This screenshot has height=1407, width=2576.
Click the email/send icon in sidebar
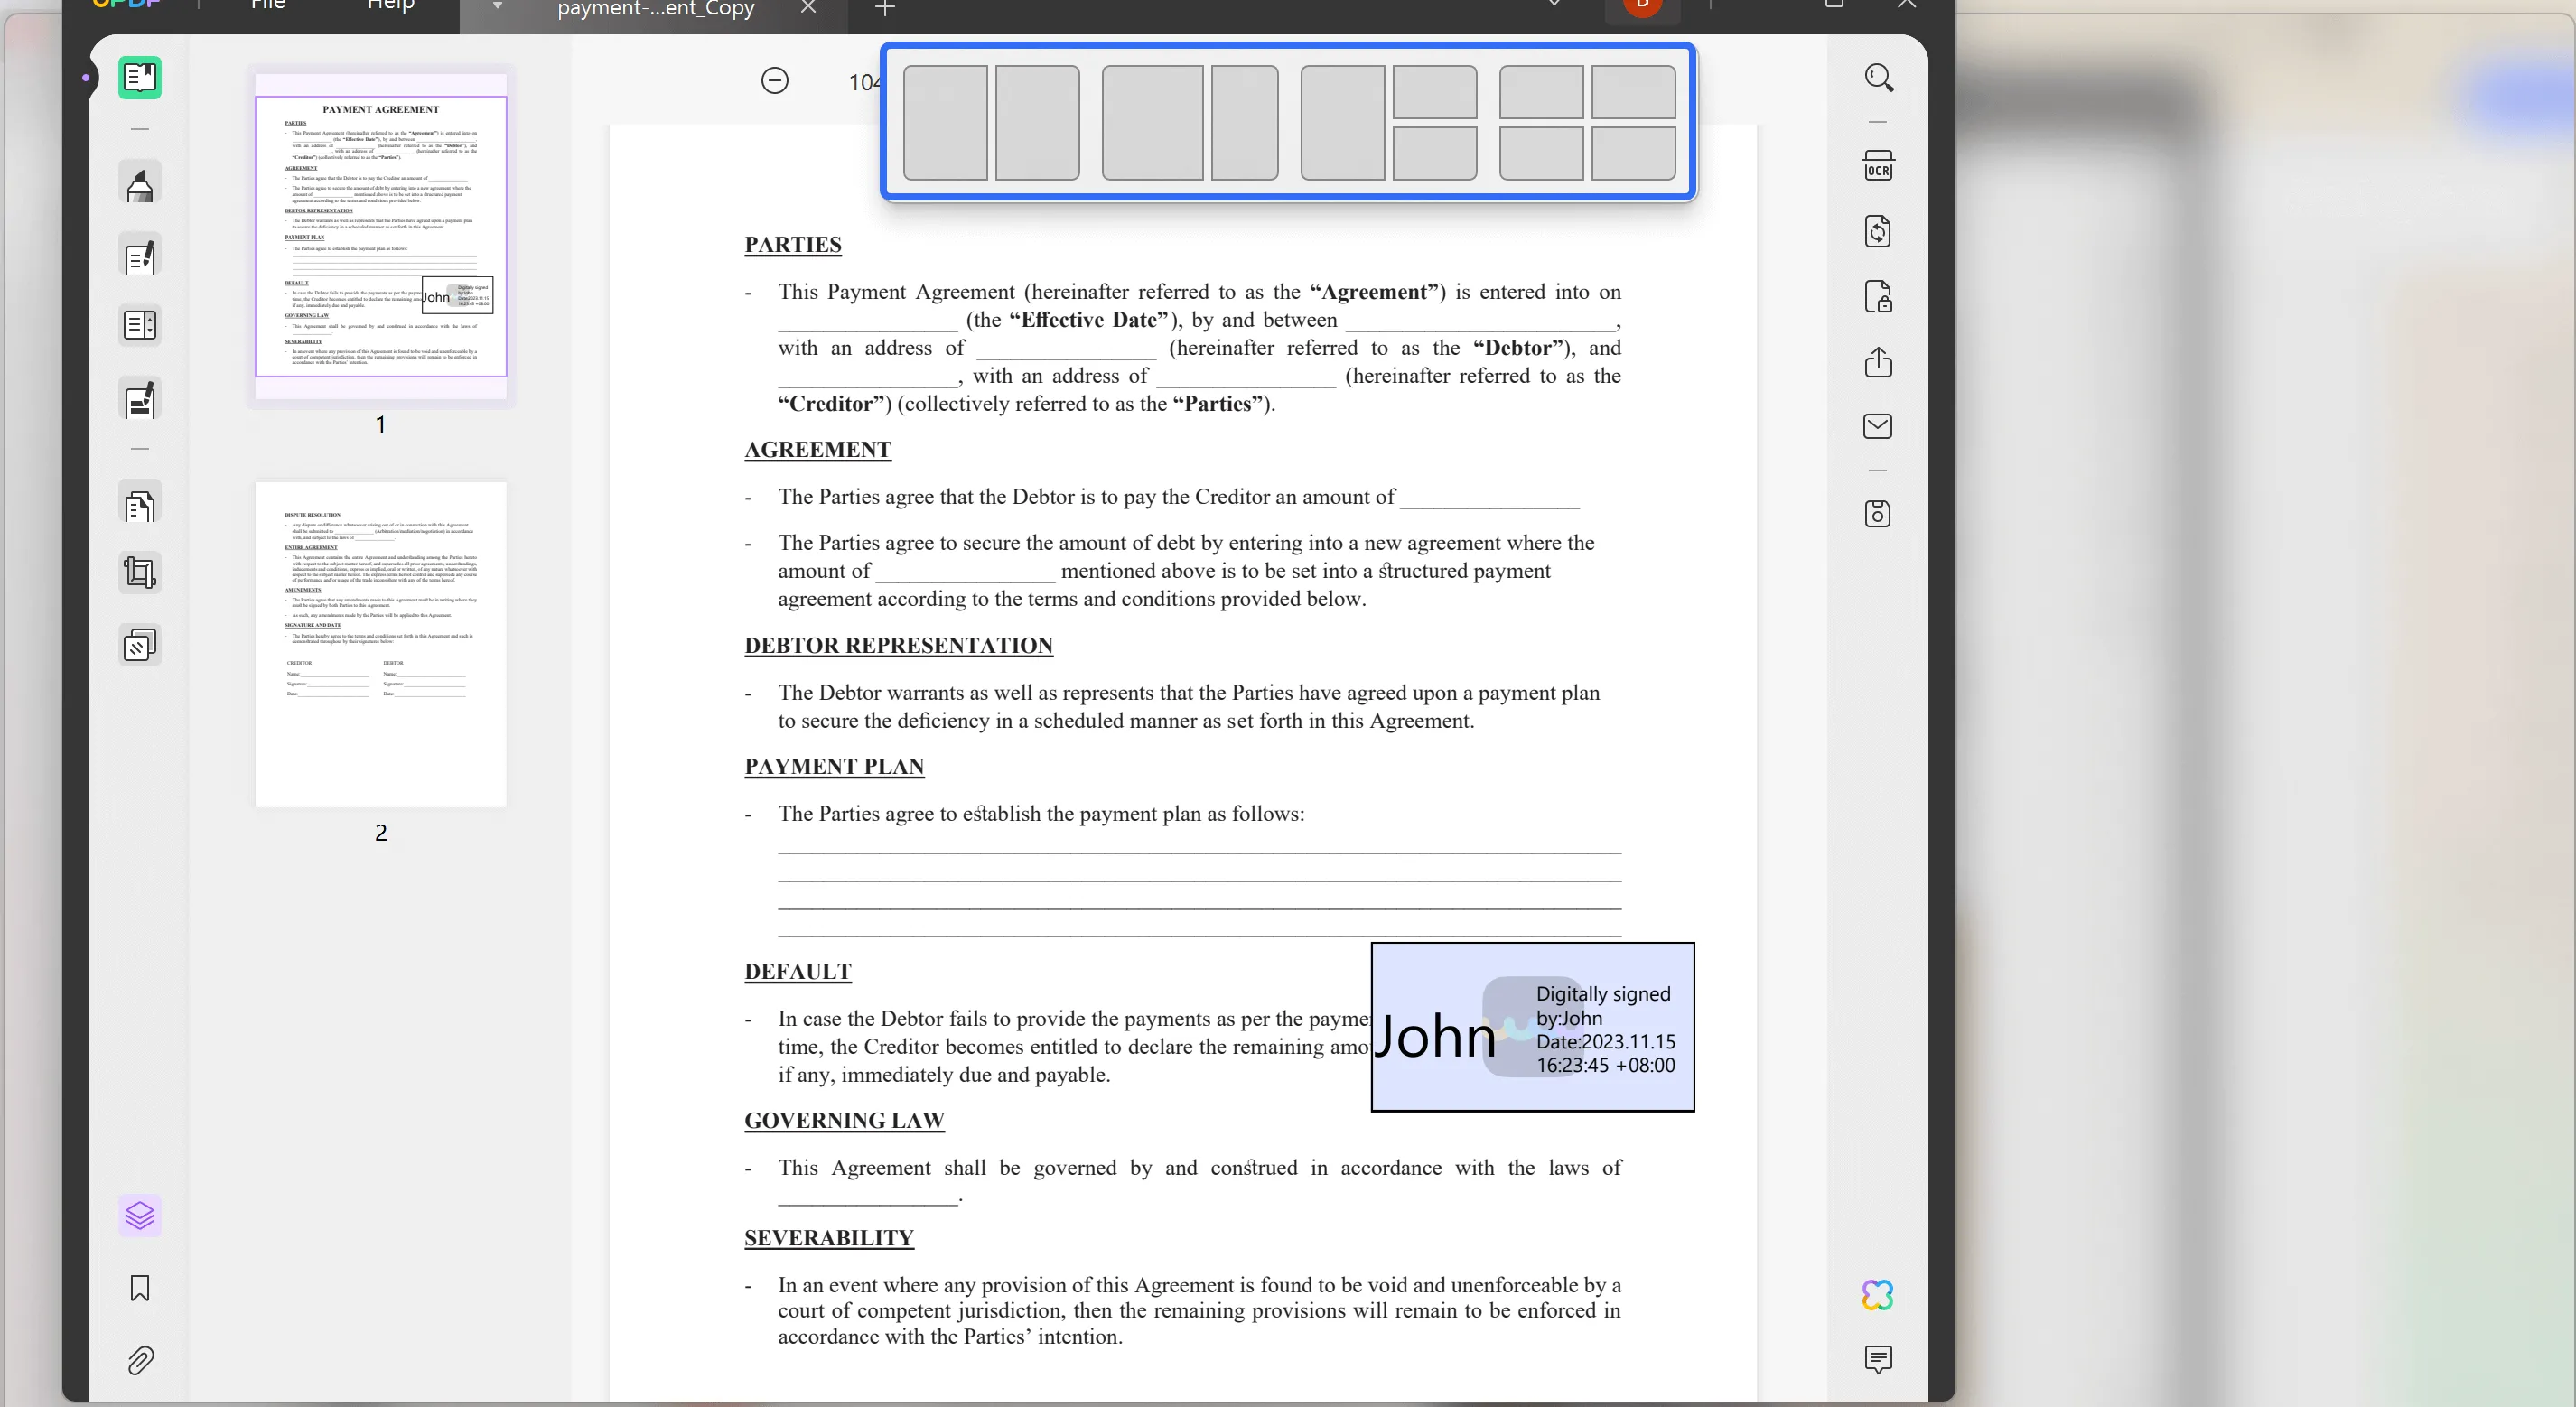(1878, 426)
